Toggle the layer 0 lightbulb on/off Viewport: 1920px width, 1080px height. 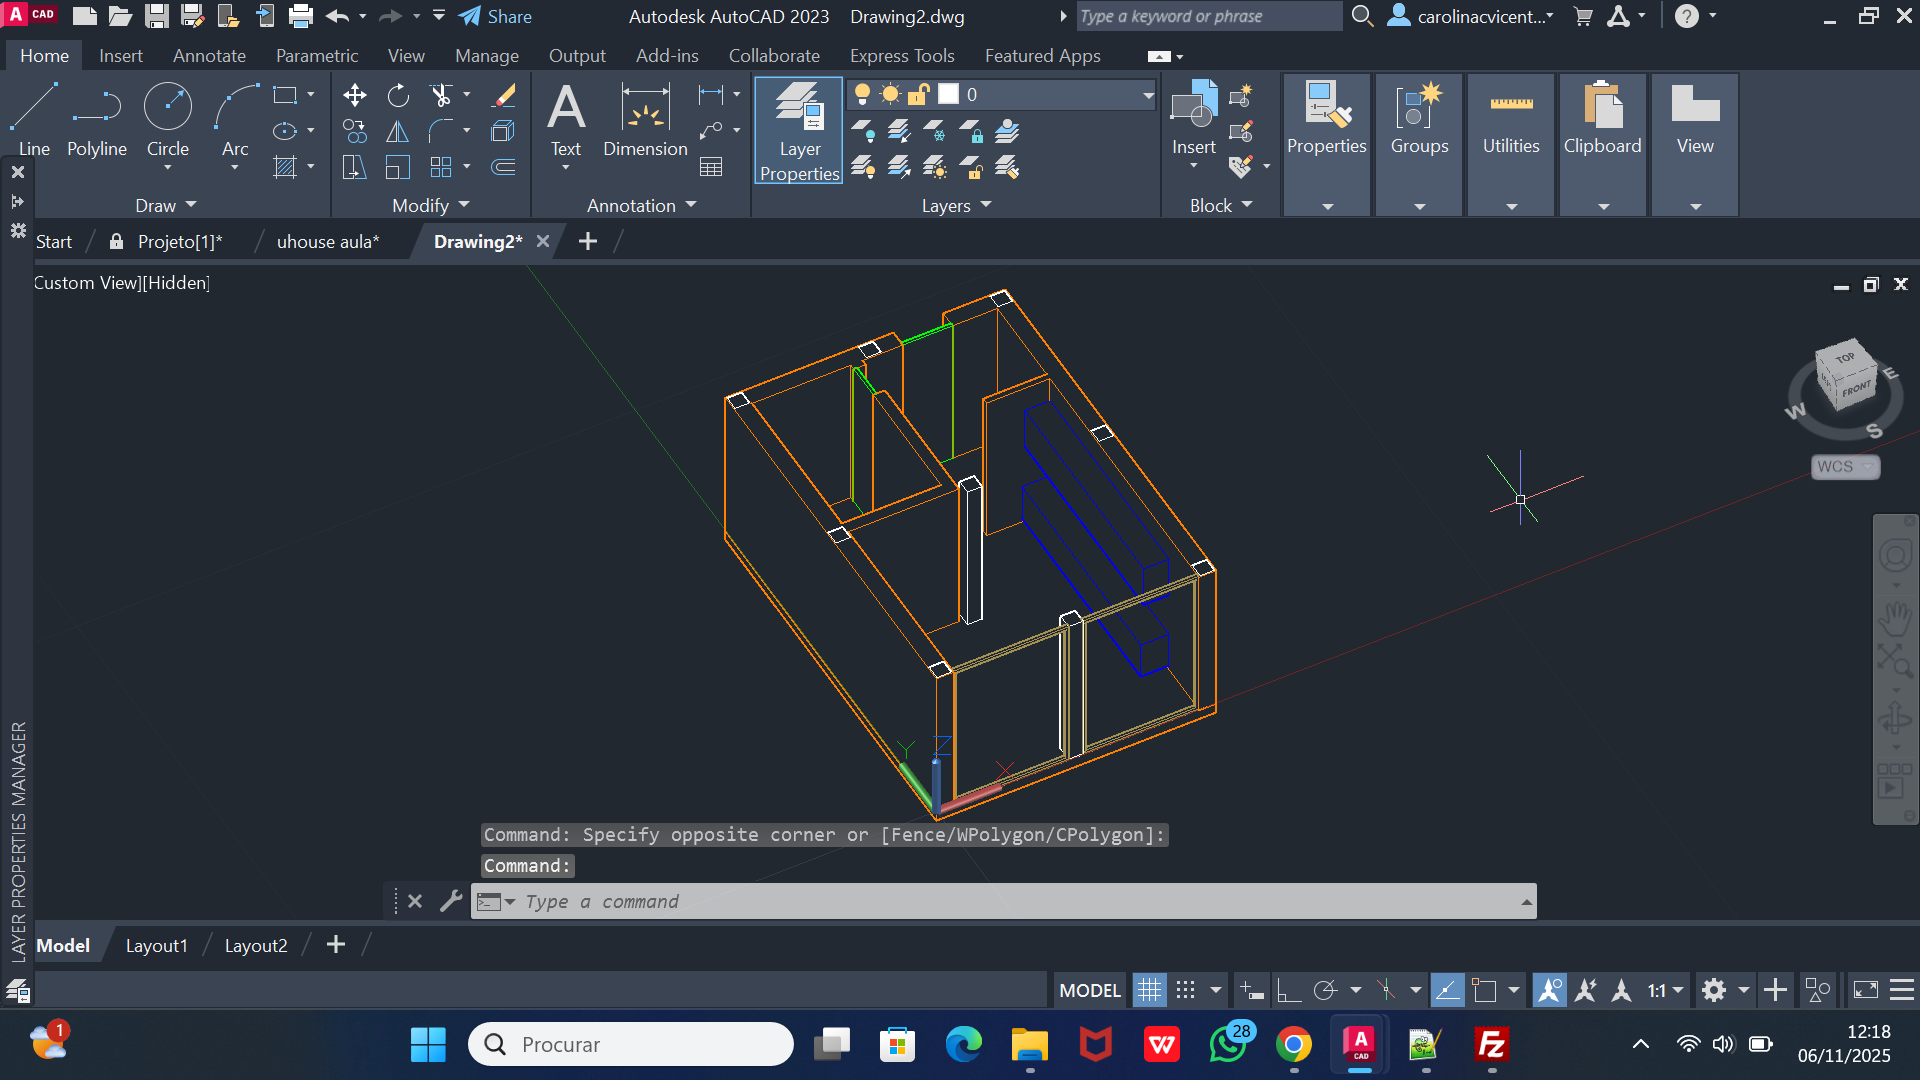(862, 94)
